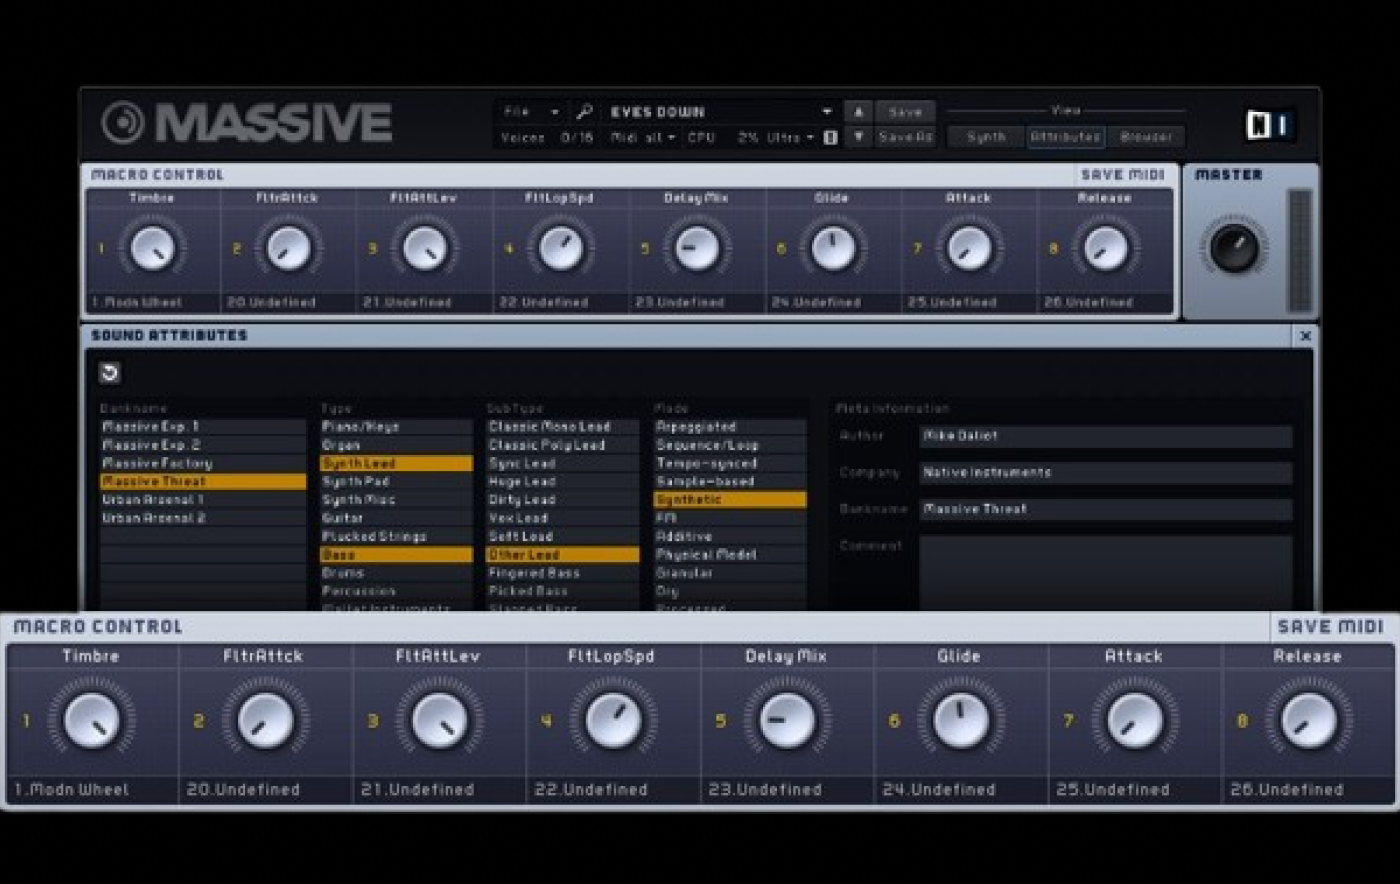Click the Release knob in the small macro strip
The image size is (1400, 884).
point(1105,248)
